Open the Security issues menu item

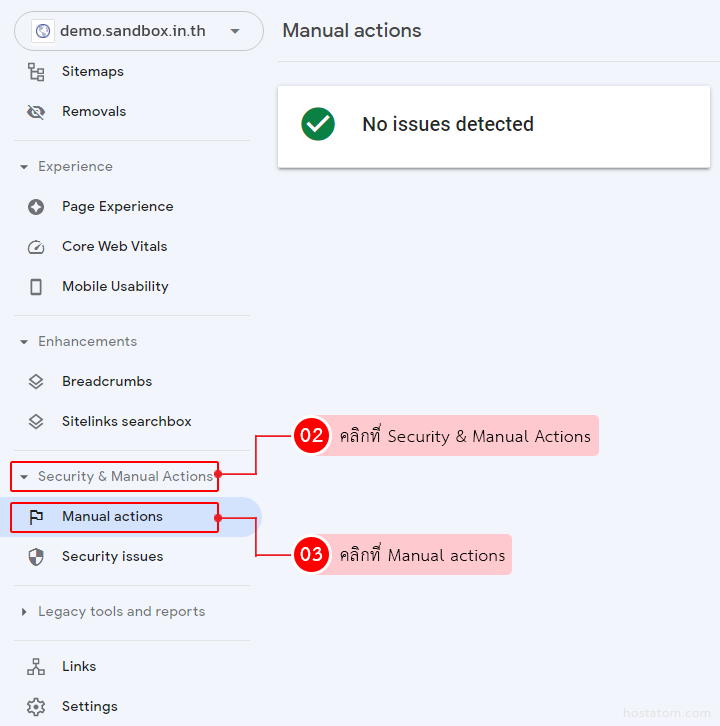coord(112,557)
